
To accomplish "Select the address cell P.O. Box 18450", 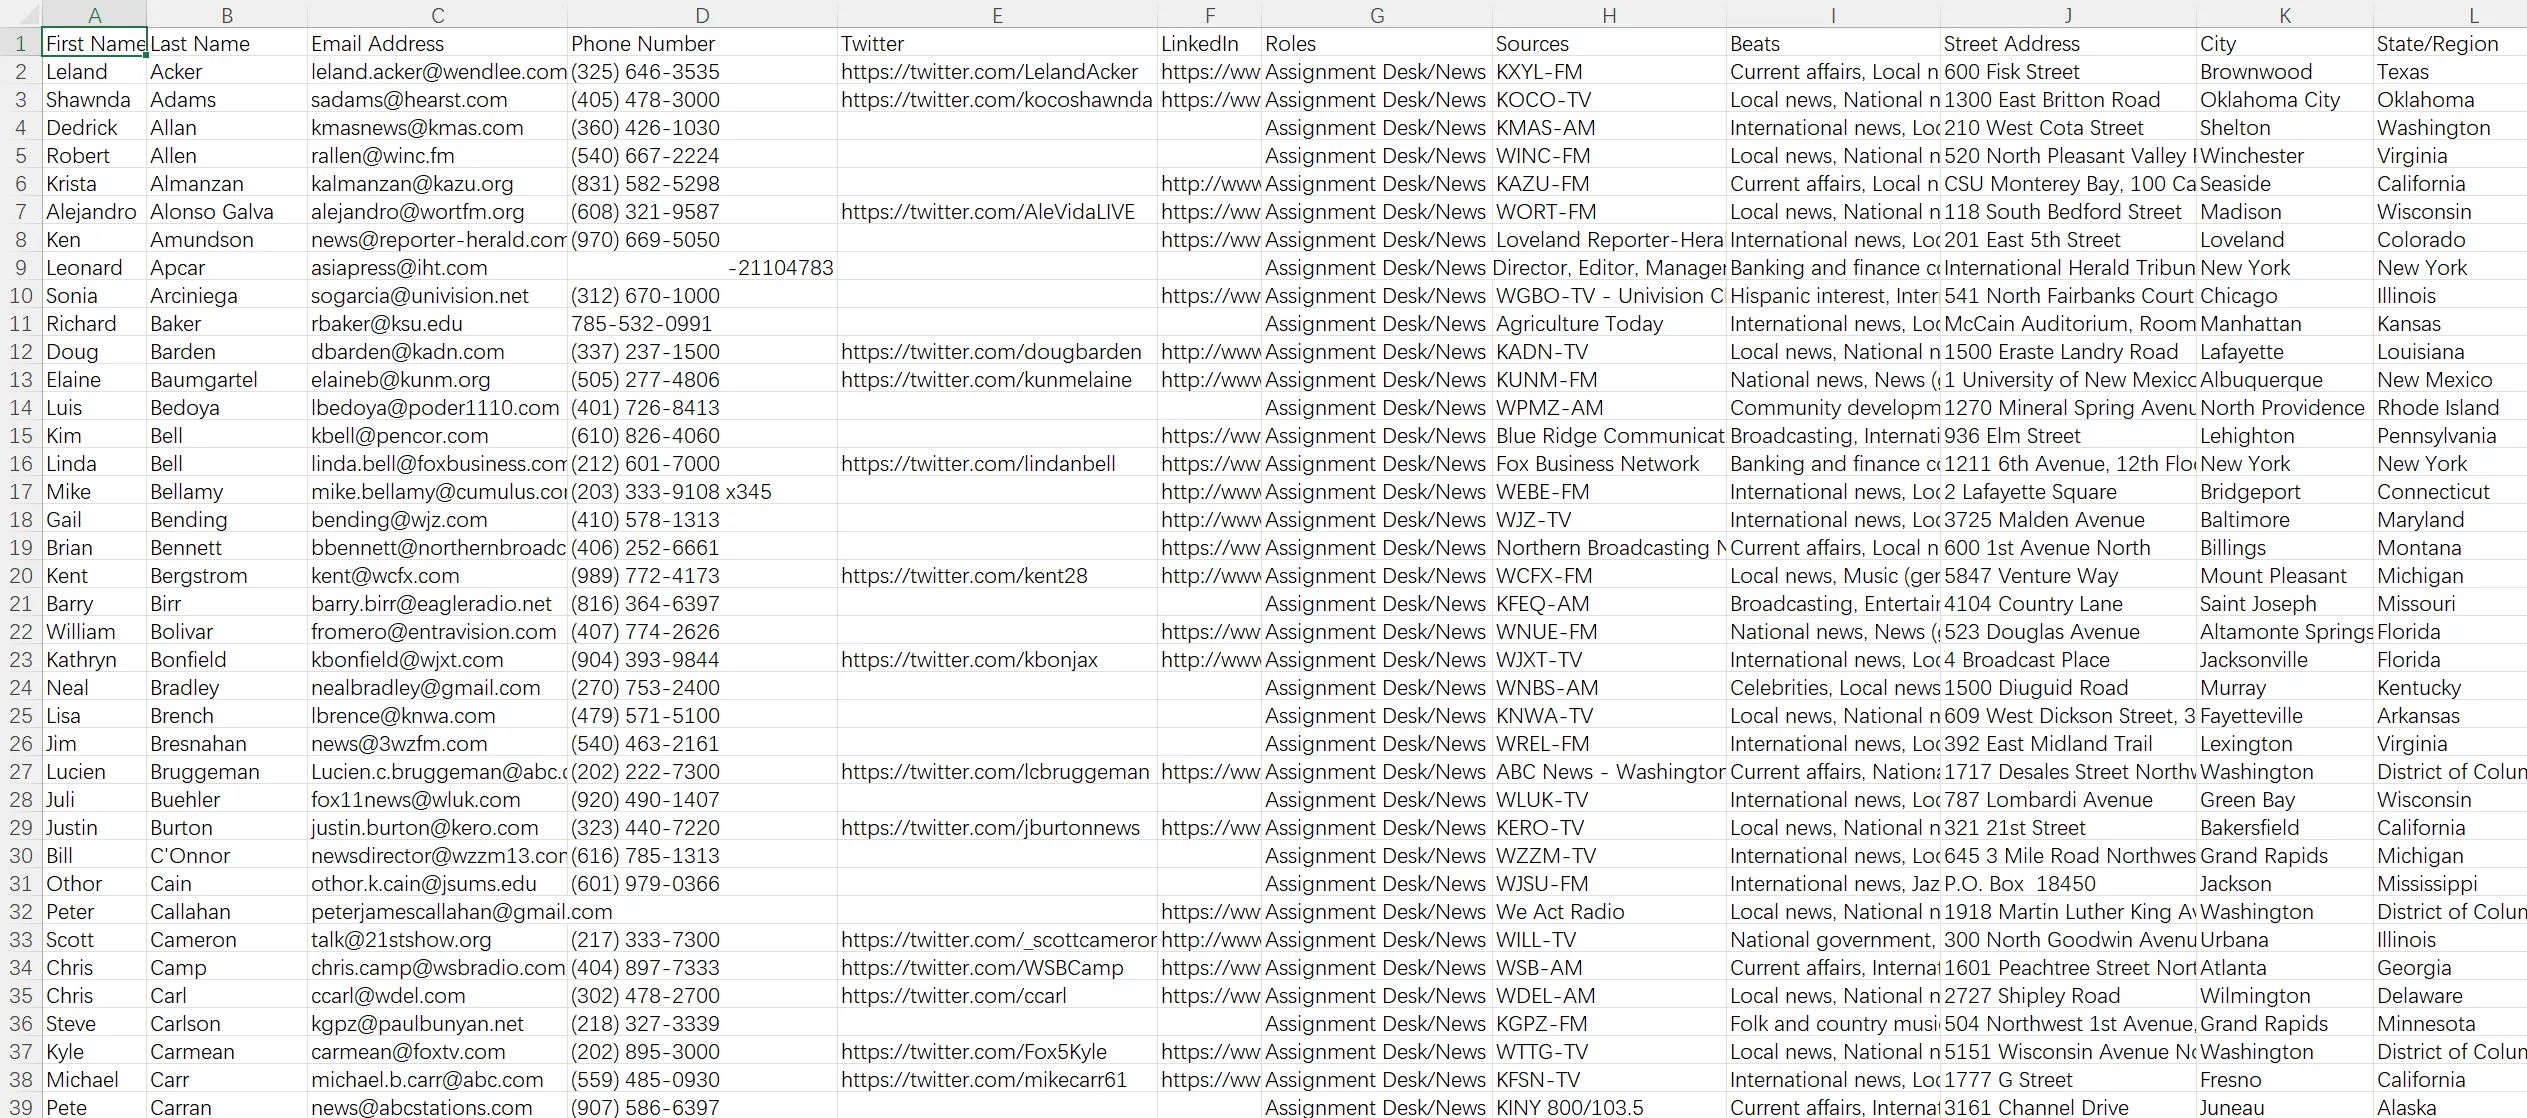I will [2068, 884].
